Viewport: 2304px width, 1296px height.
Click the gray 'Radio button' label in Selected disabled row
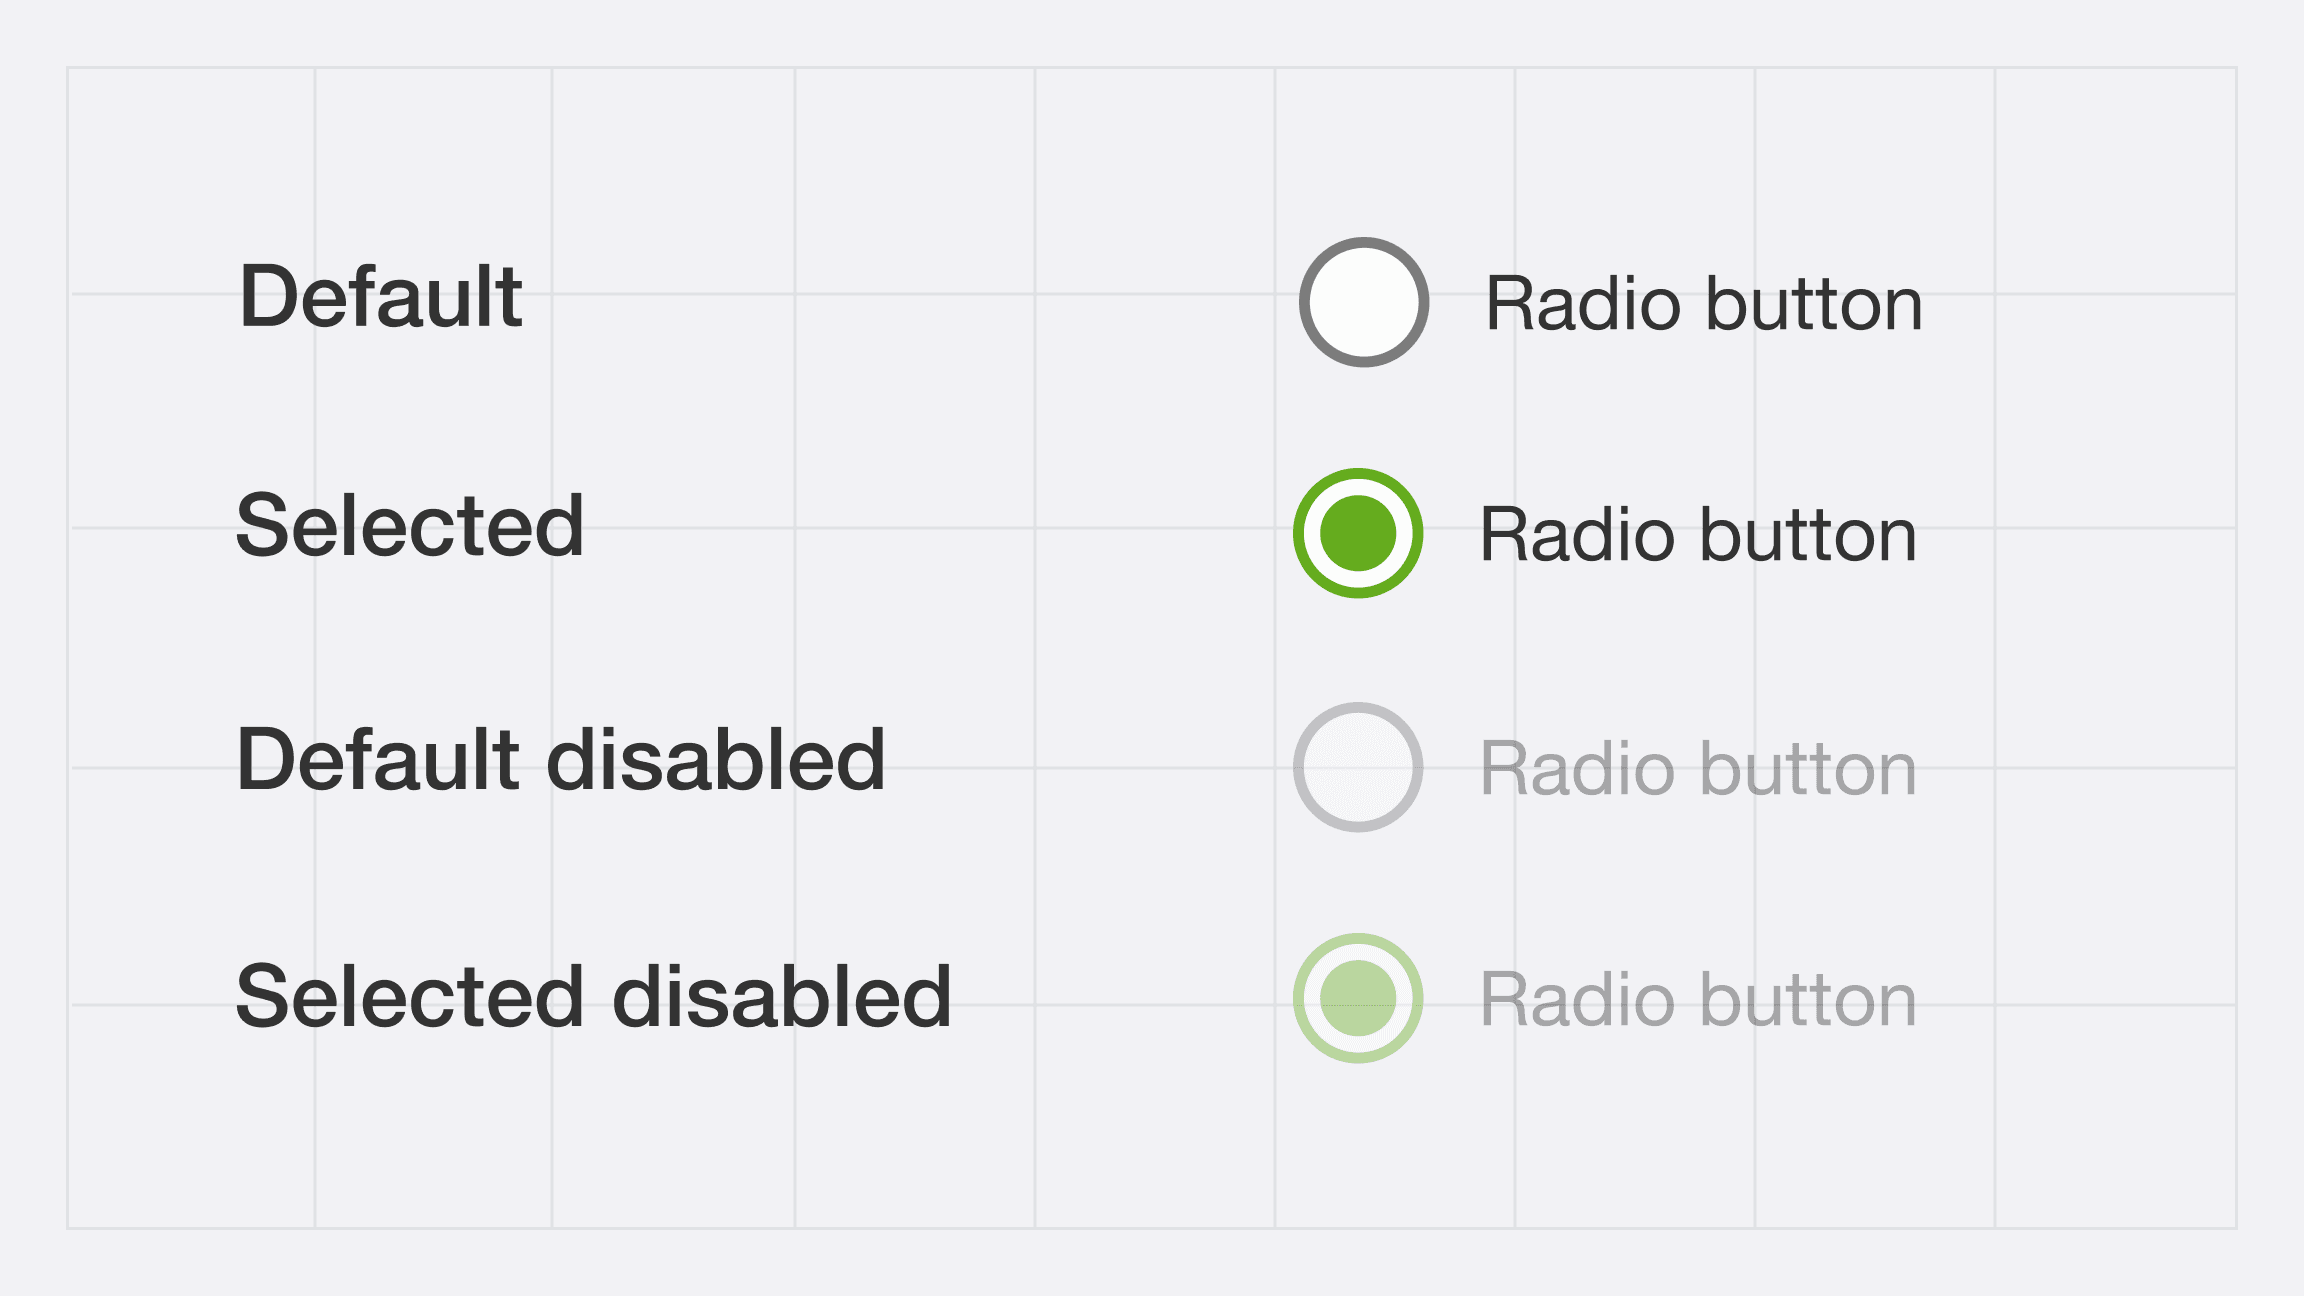pos(1698,999)
